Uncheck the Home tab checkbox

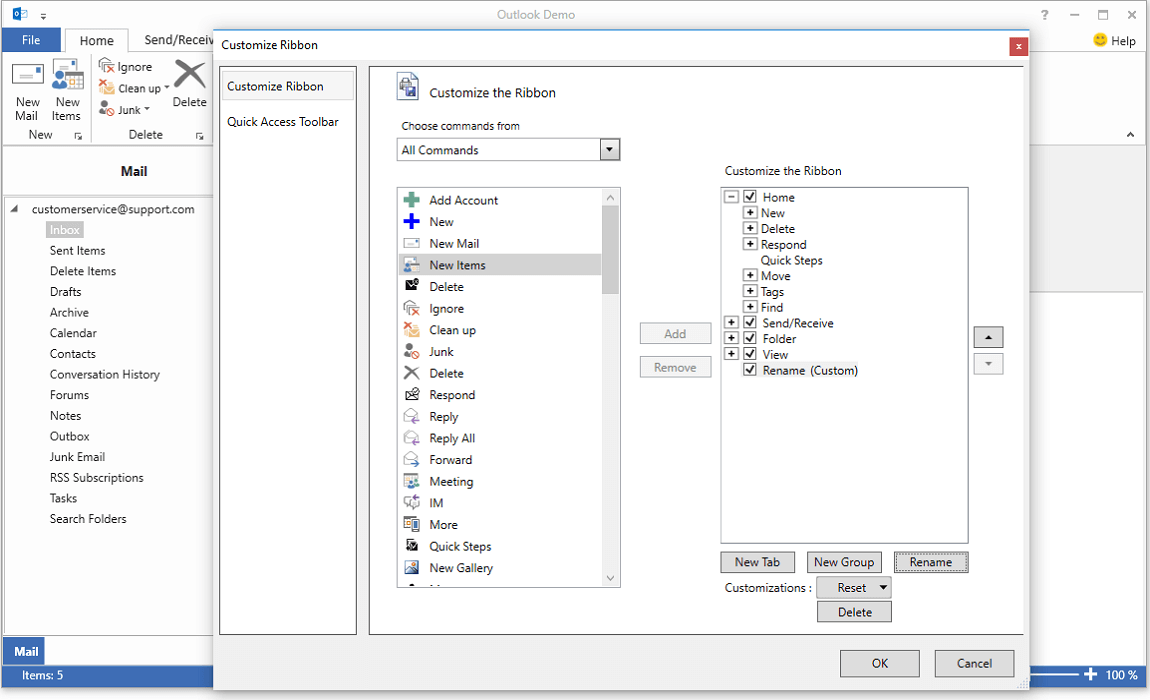coord(750,197)
